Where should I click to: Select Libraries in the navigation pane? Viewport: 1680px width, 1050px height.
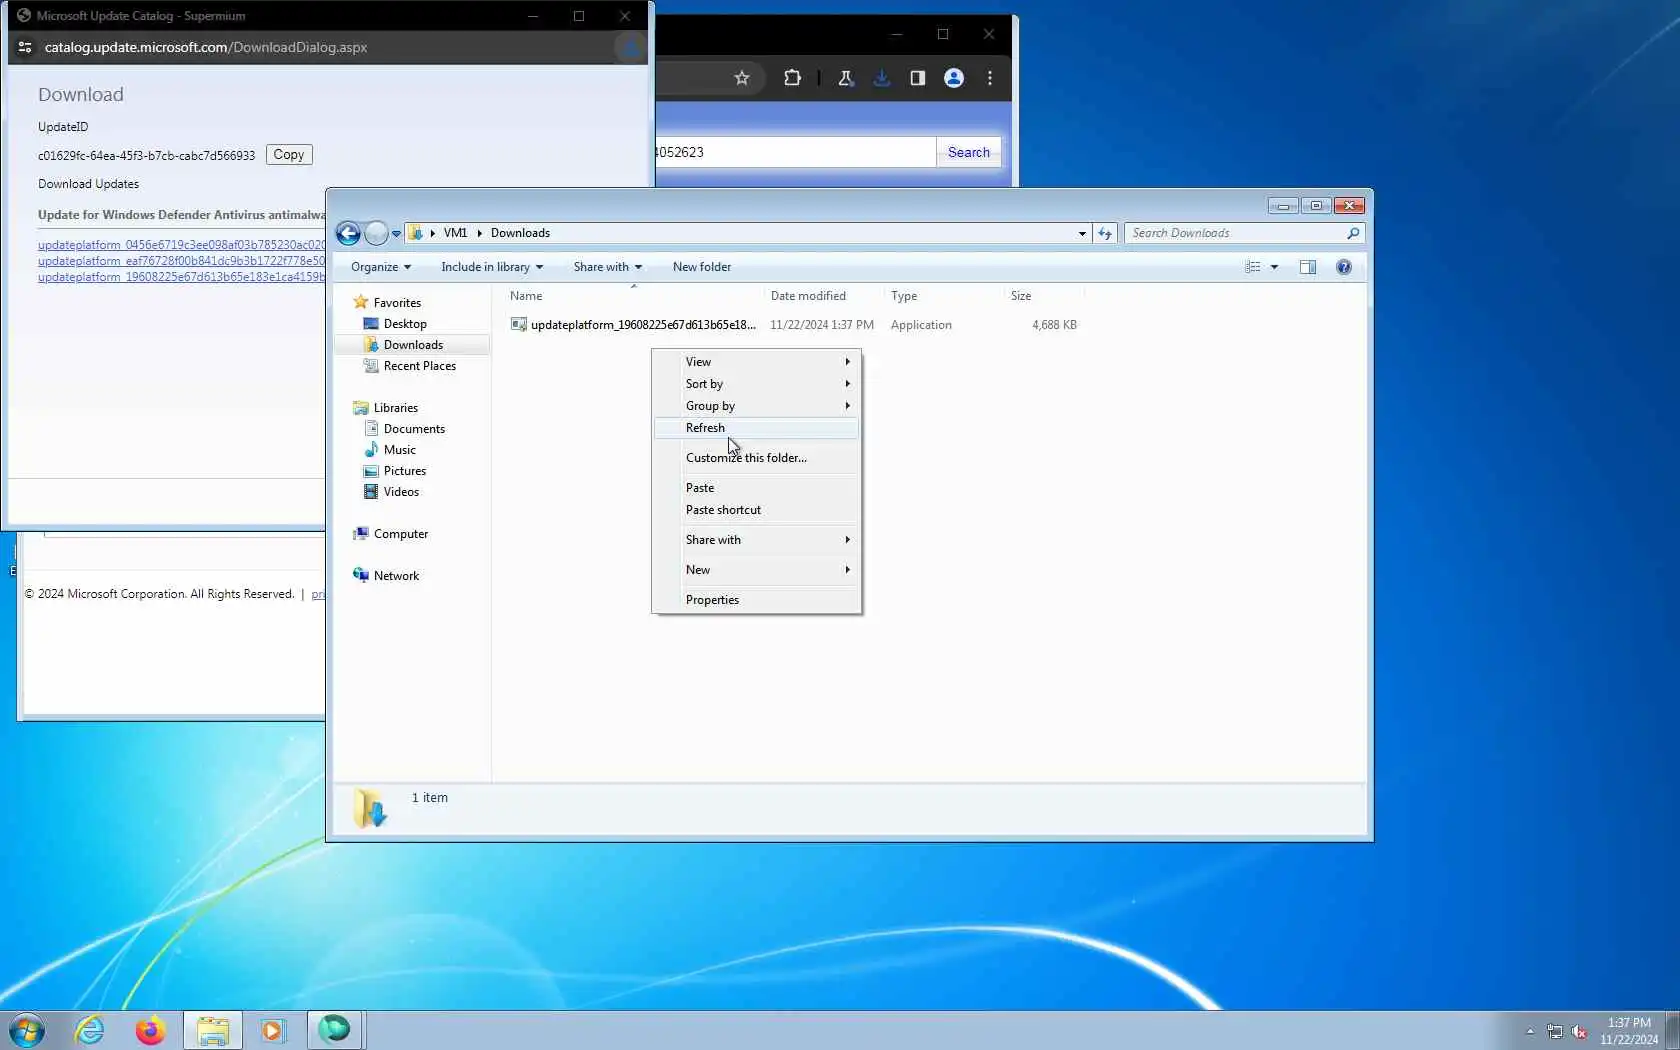(396, 408)
